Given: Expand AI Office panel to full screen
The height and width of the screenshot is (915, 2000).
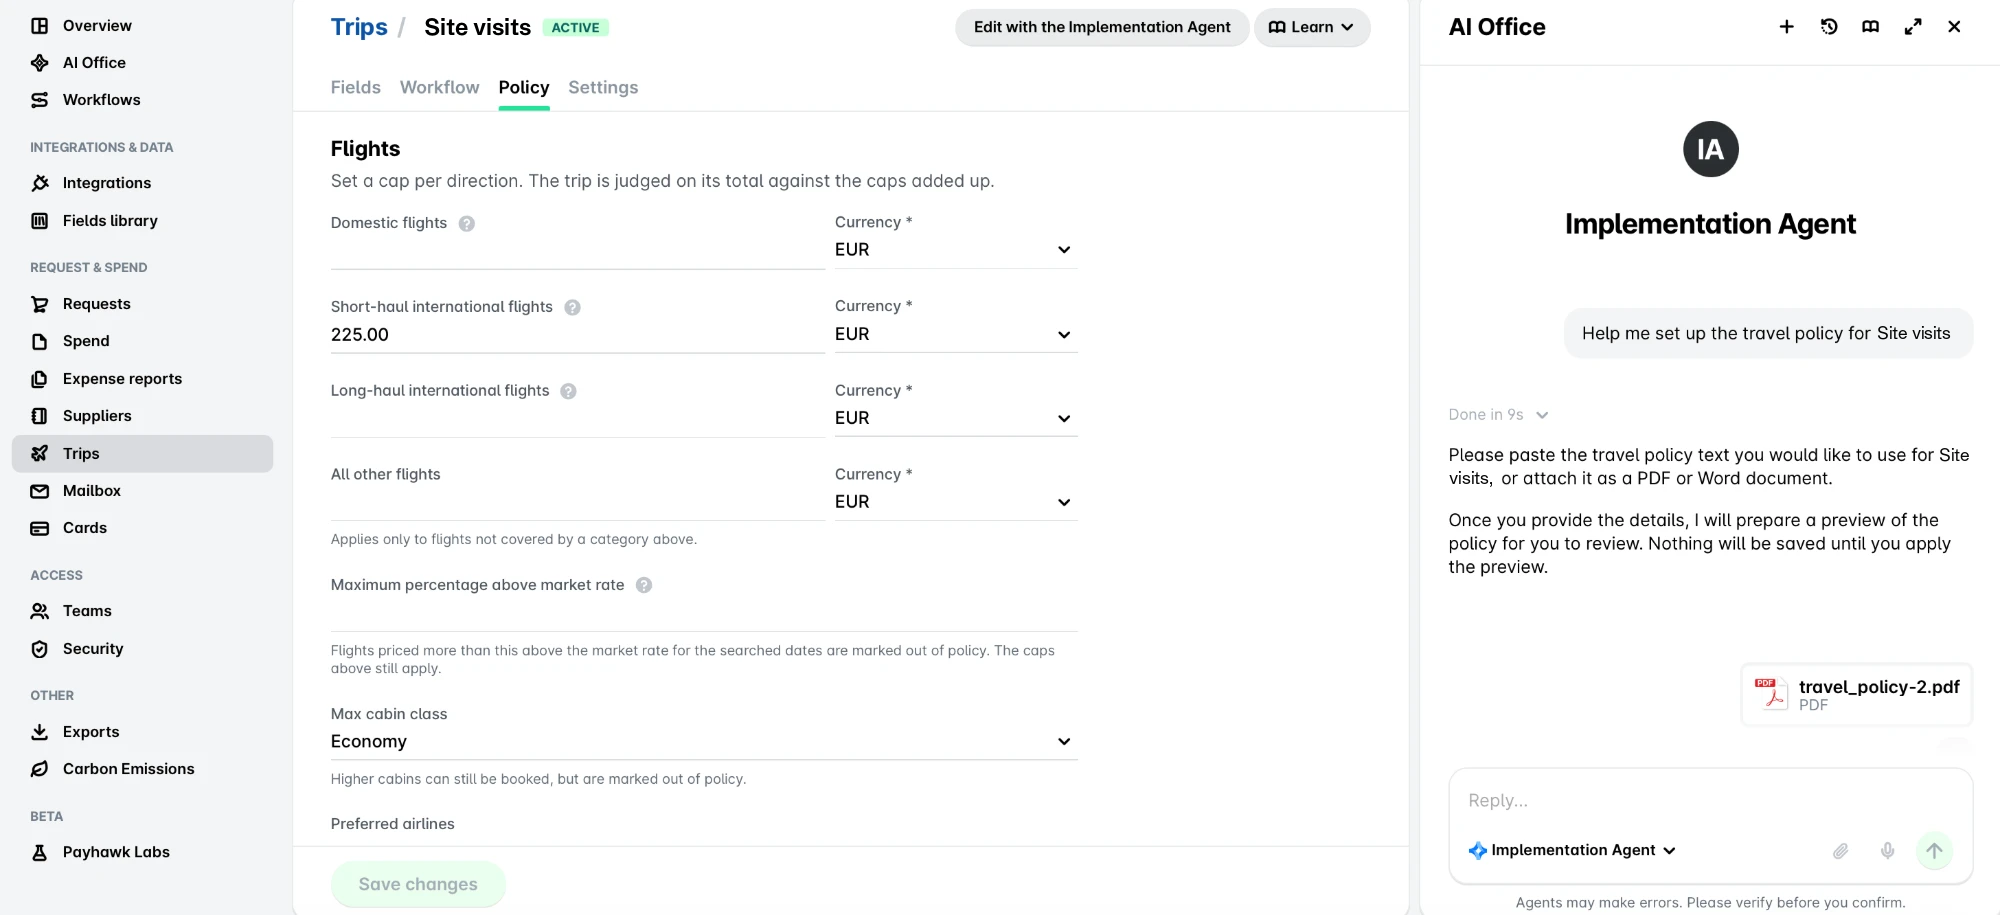Looking at the screenshot, I should tap(1913, 27).
